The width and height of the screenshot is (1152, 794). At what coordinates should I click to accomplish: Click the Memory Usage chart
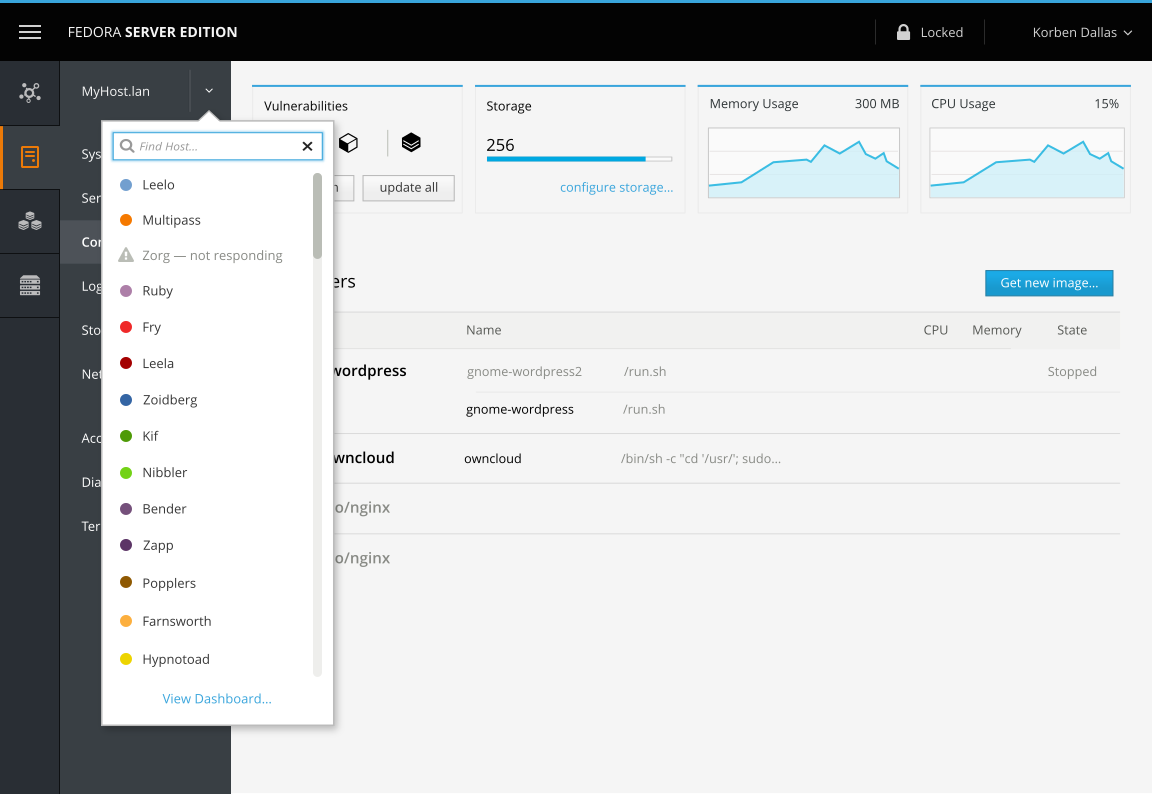pos(804,163)
